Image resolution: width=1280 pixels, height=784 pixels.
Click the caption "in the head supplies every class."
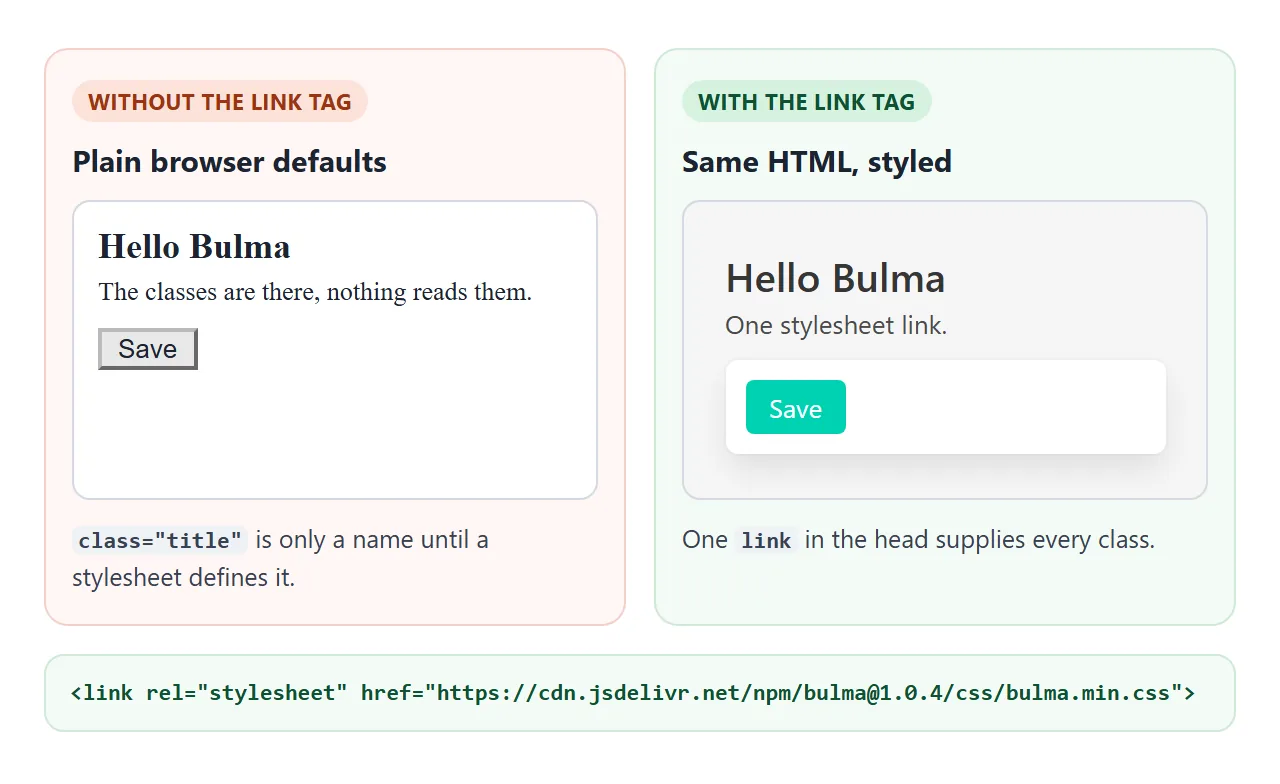980,540
